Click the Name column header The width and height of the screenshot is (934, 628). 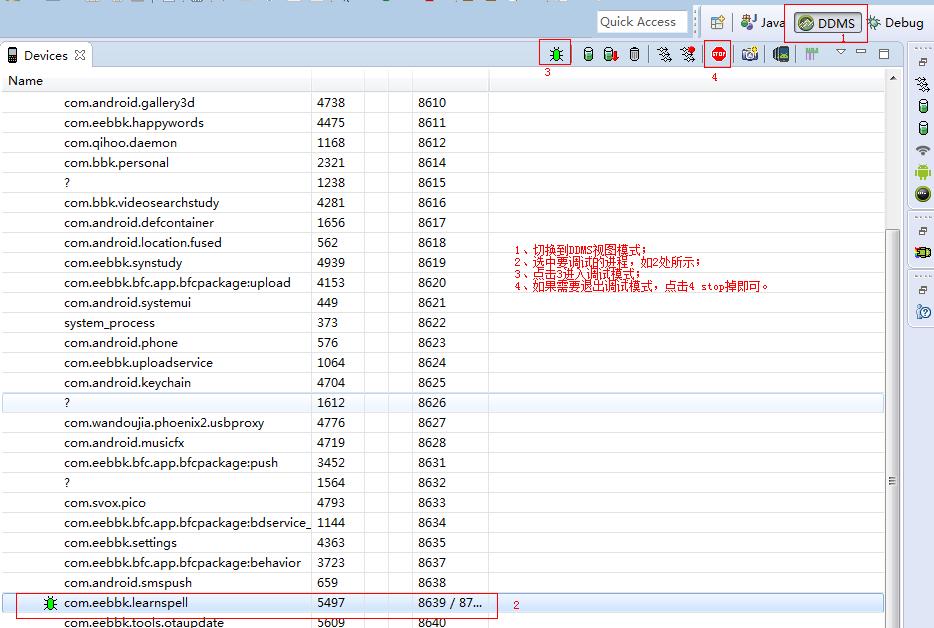point(156,80)
